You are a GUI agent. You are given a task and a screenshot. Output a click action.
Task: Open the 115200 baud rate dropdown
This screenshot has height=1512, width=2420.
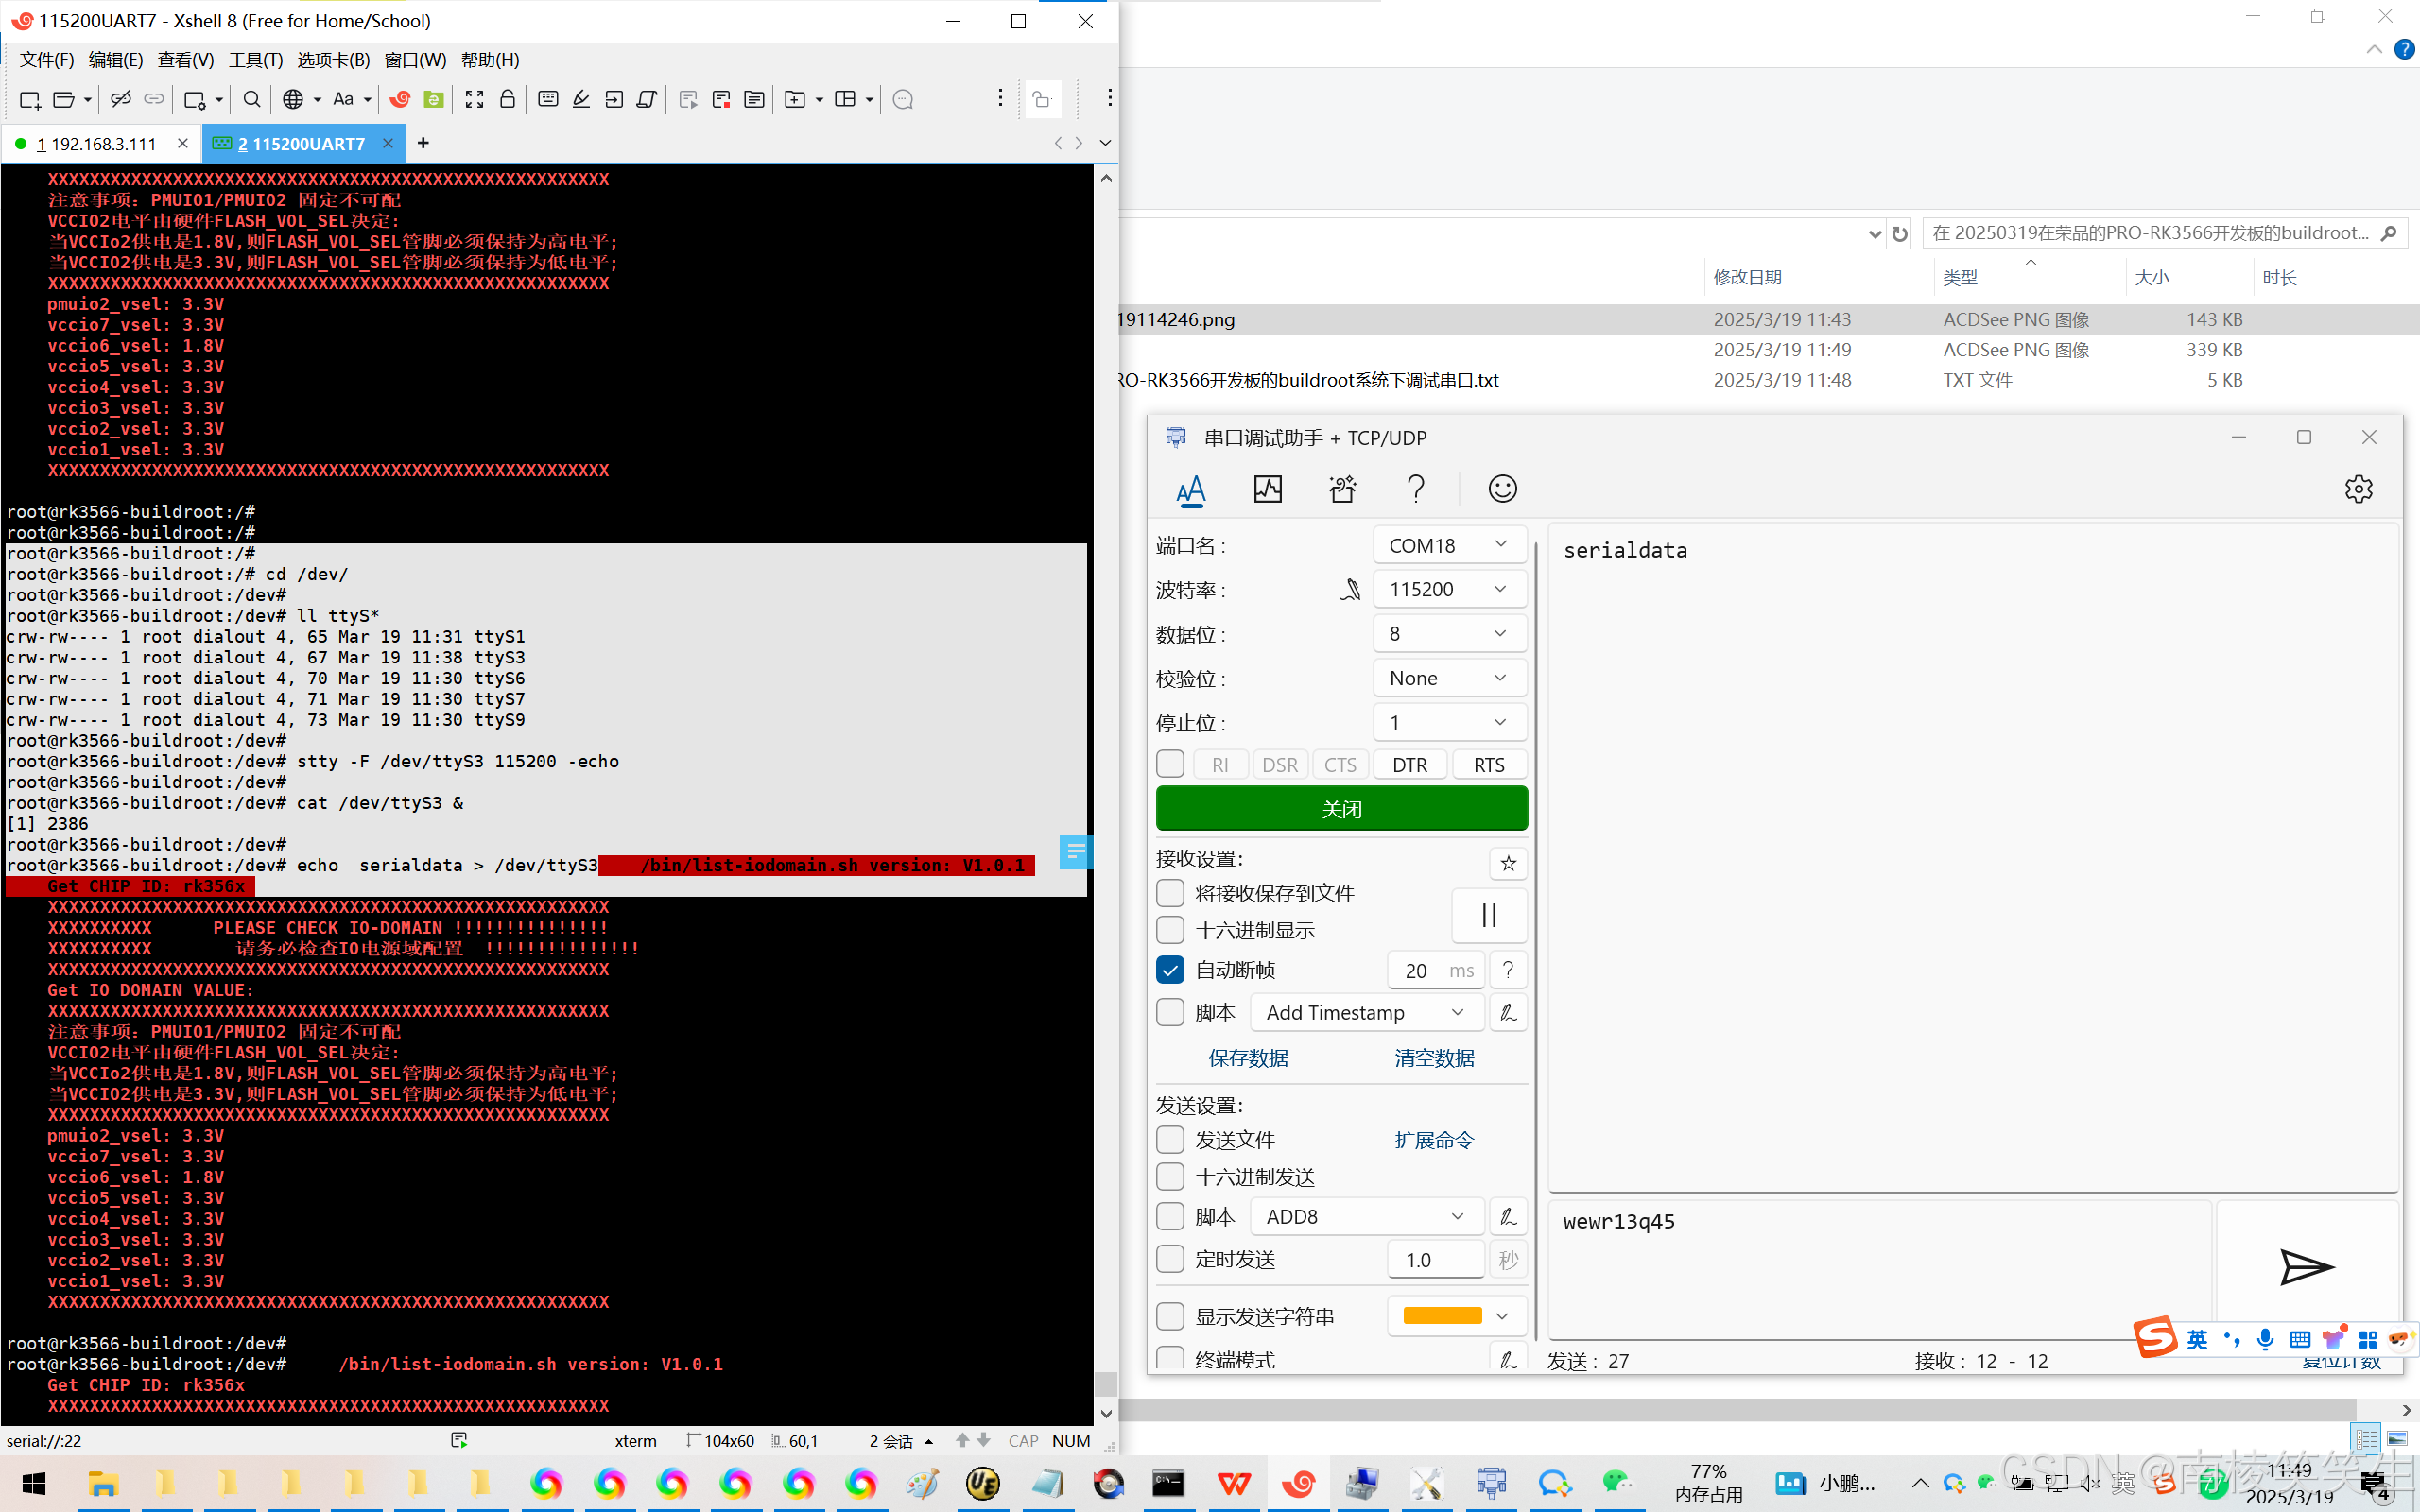[1449, 589]
